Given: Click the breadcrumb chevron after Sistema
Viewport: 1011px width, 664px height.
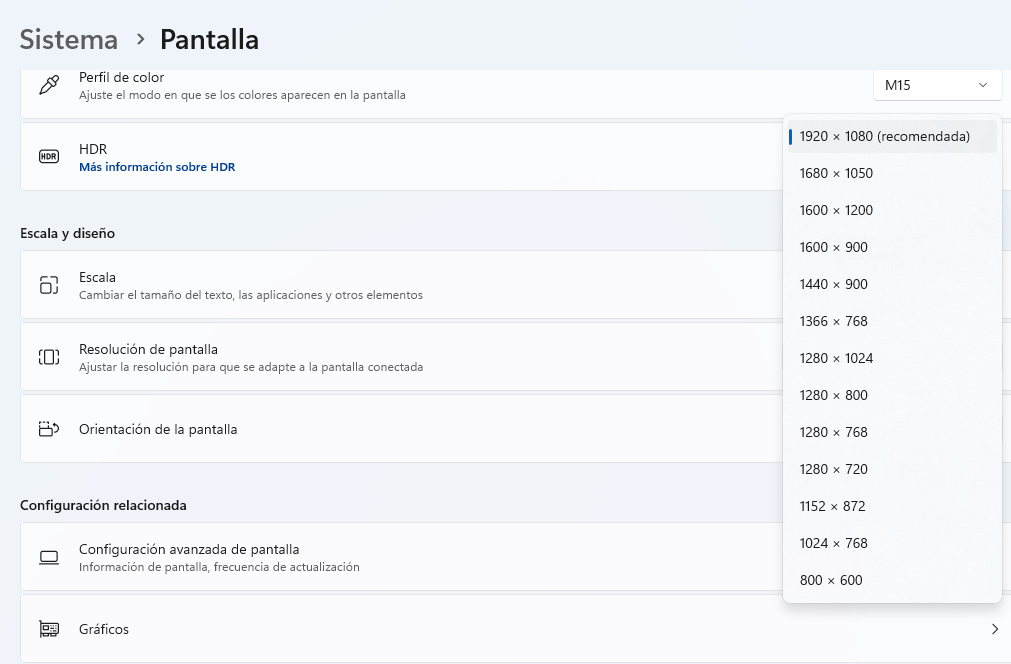Looking at the screenshot, I should [140, 40].
